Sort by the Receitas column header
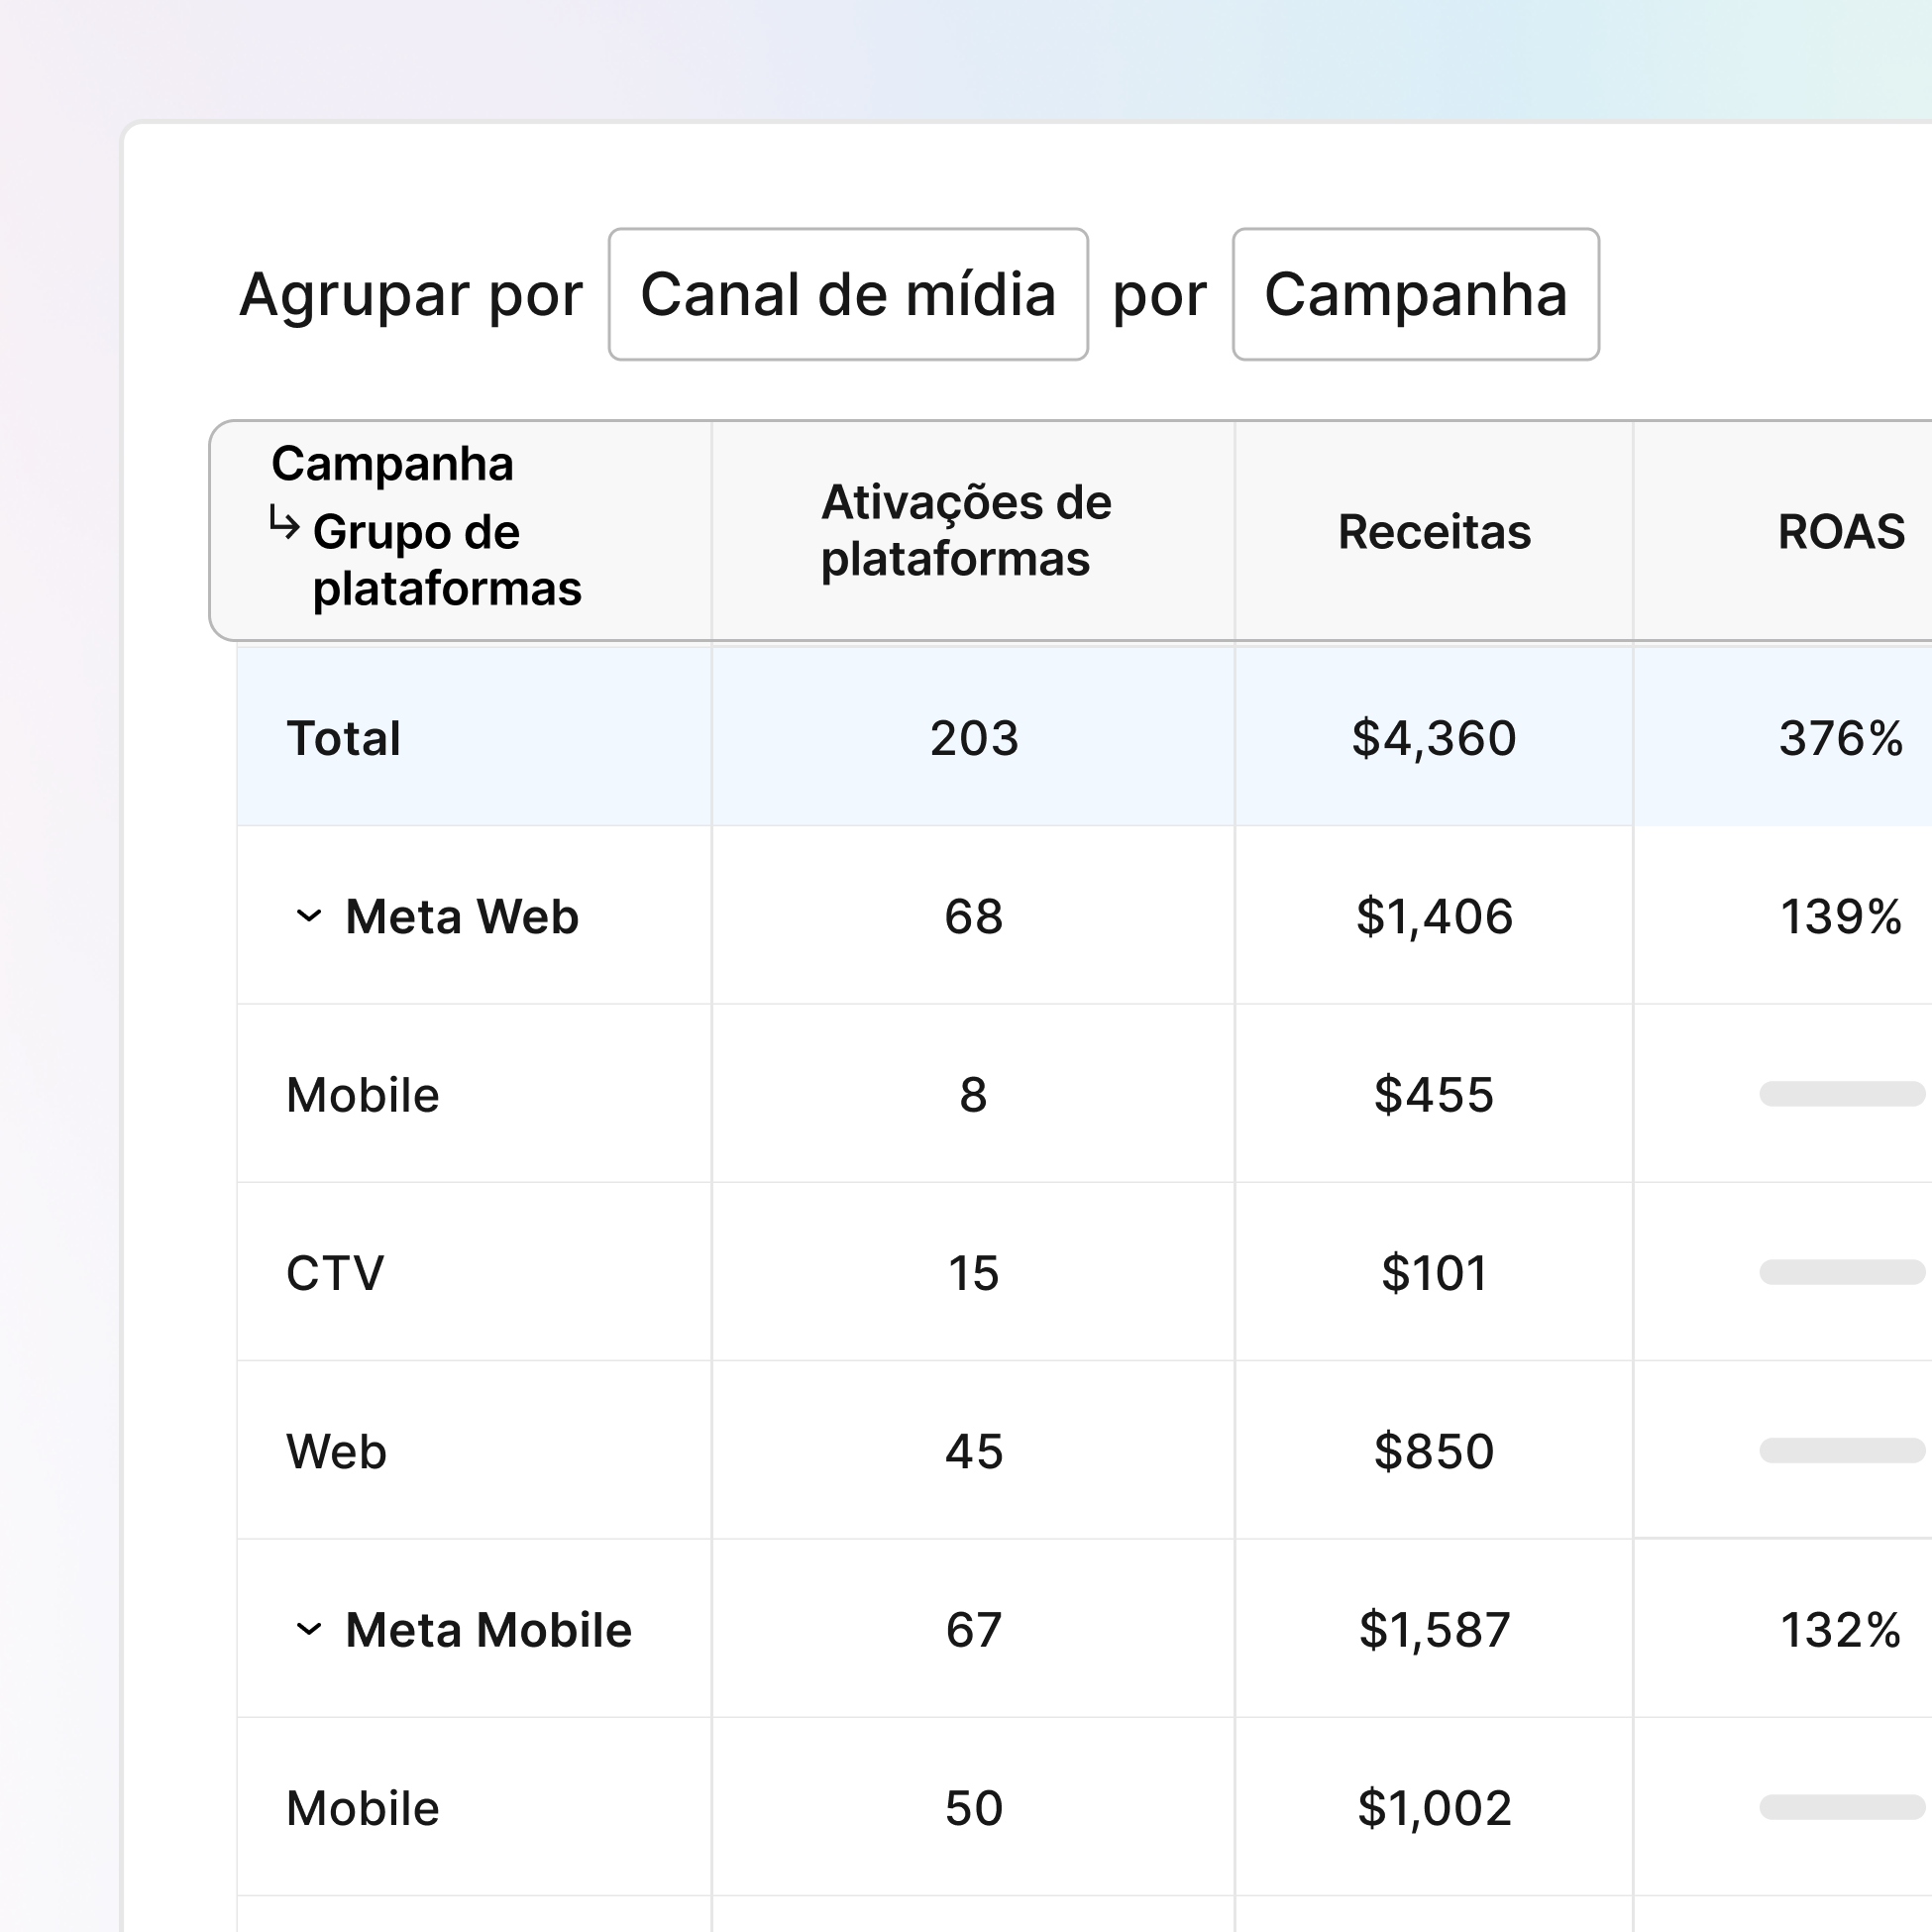This screenshot has height=1932, width=1932. pos(1433,531)
